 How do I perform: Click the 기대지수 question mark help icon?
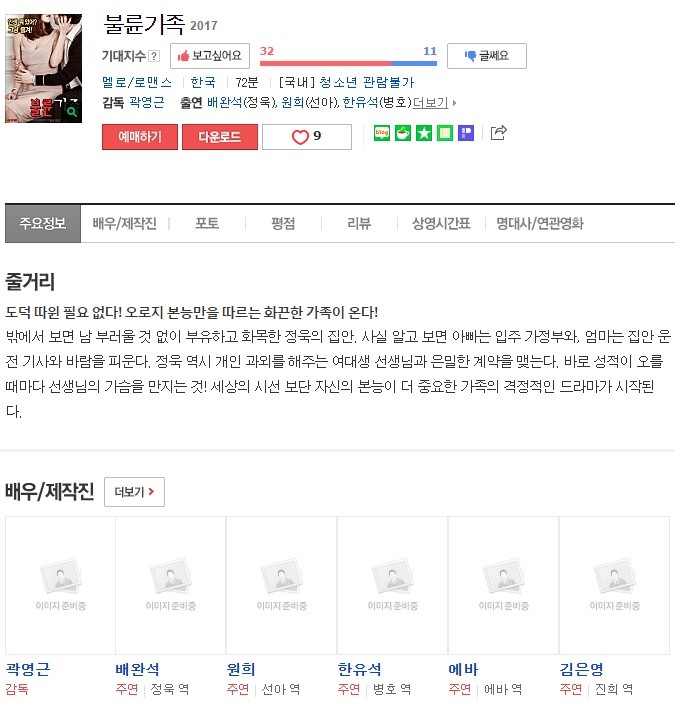pyautogui.click(x=154, y=56)
